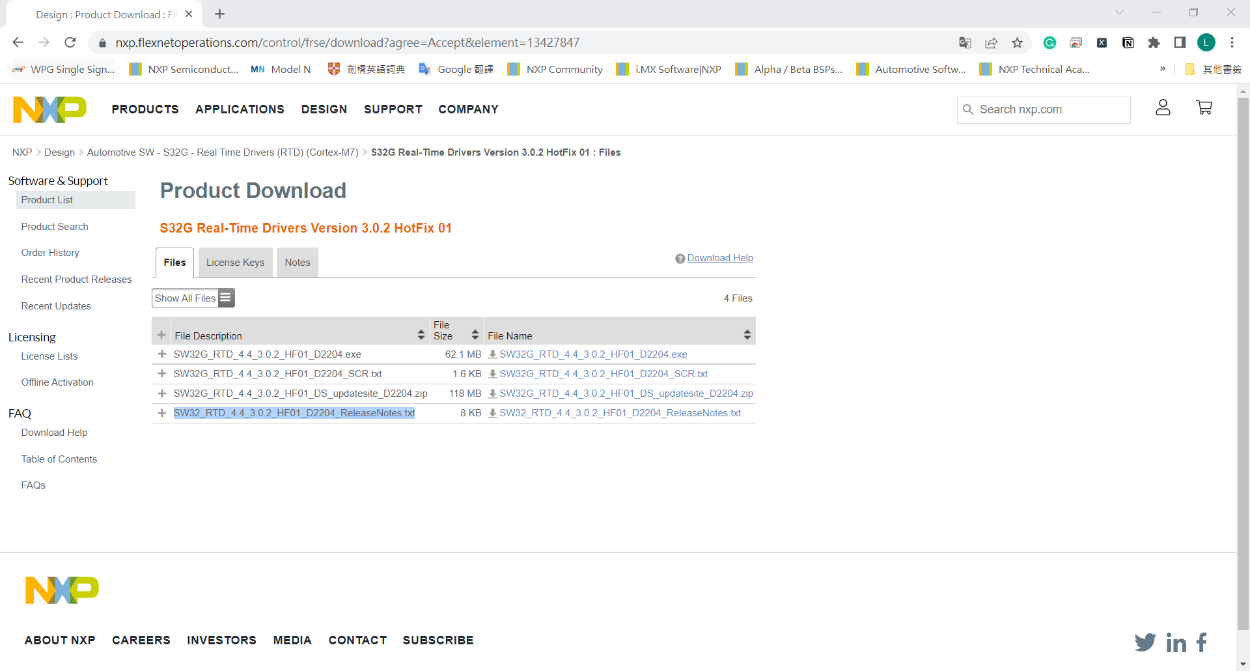Open the Offline Activation link
The image size is (1250, 671).
tap(57, 382)
